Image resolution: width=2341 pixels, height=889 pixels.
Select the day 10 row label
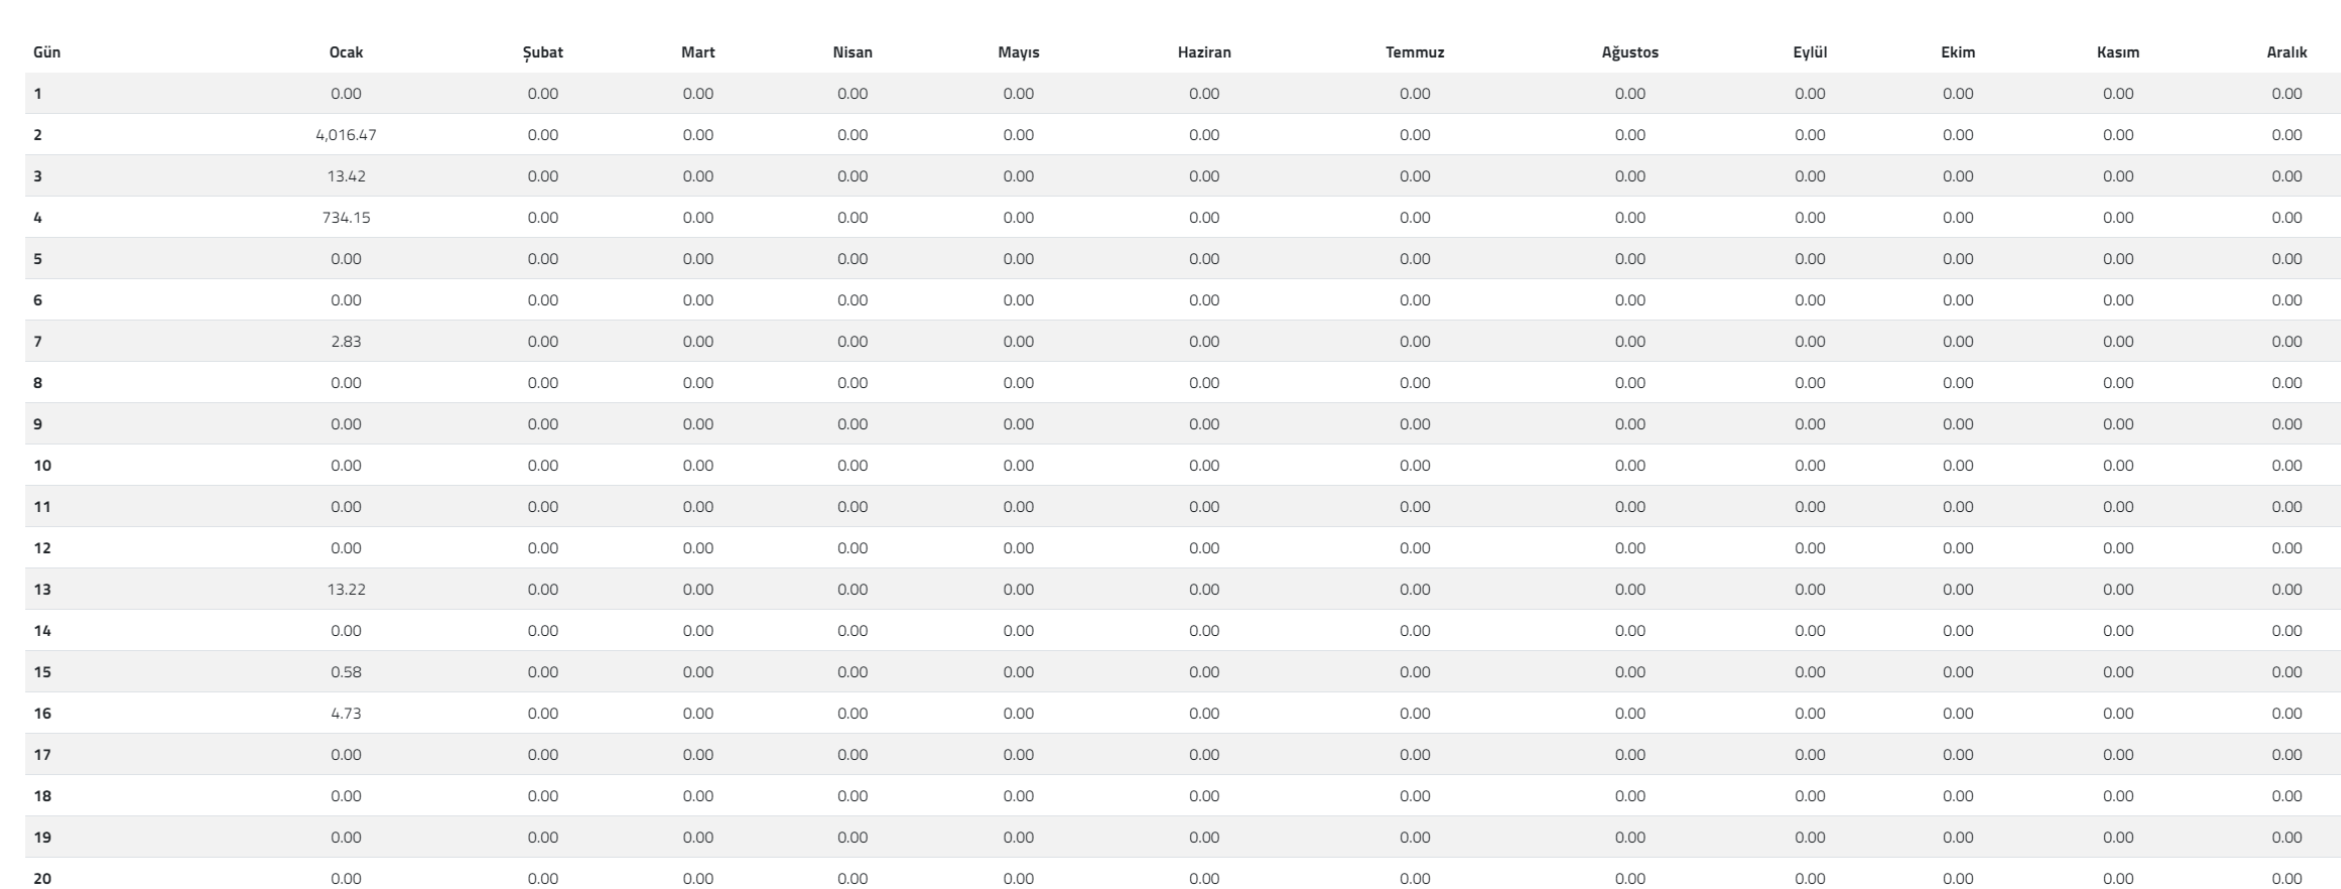click(x=42, y=465)
